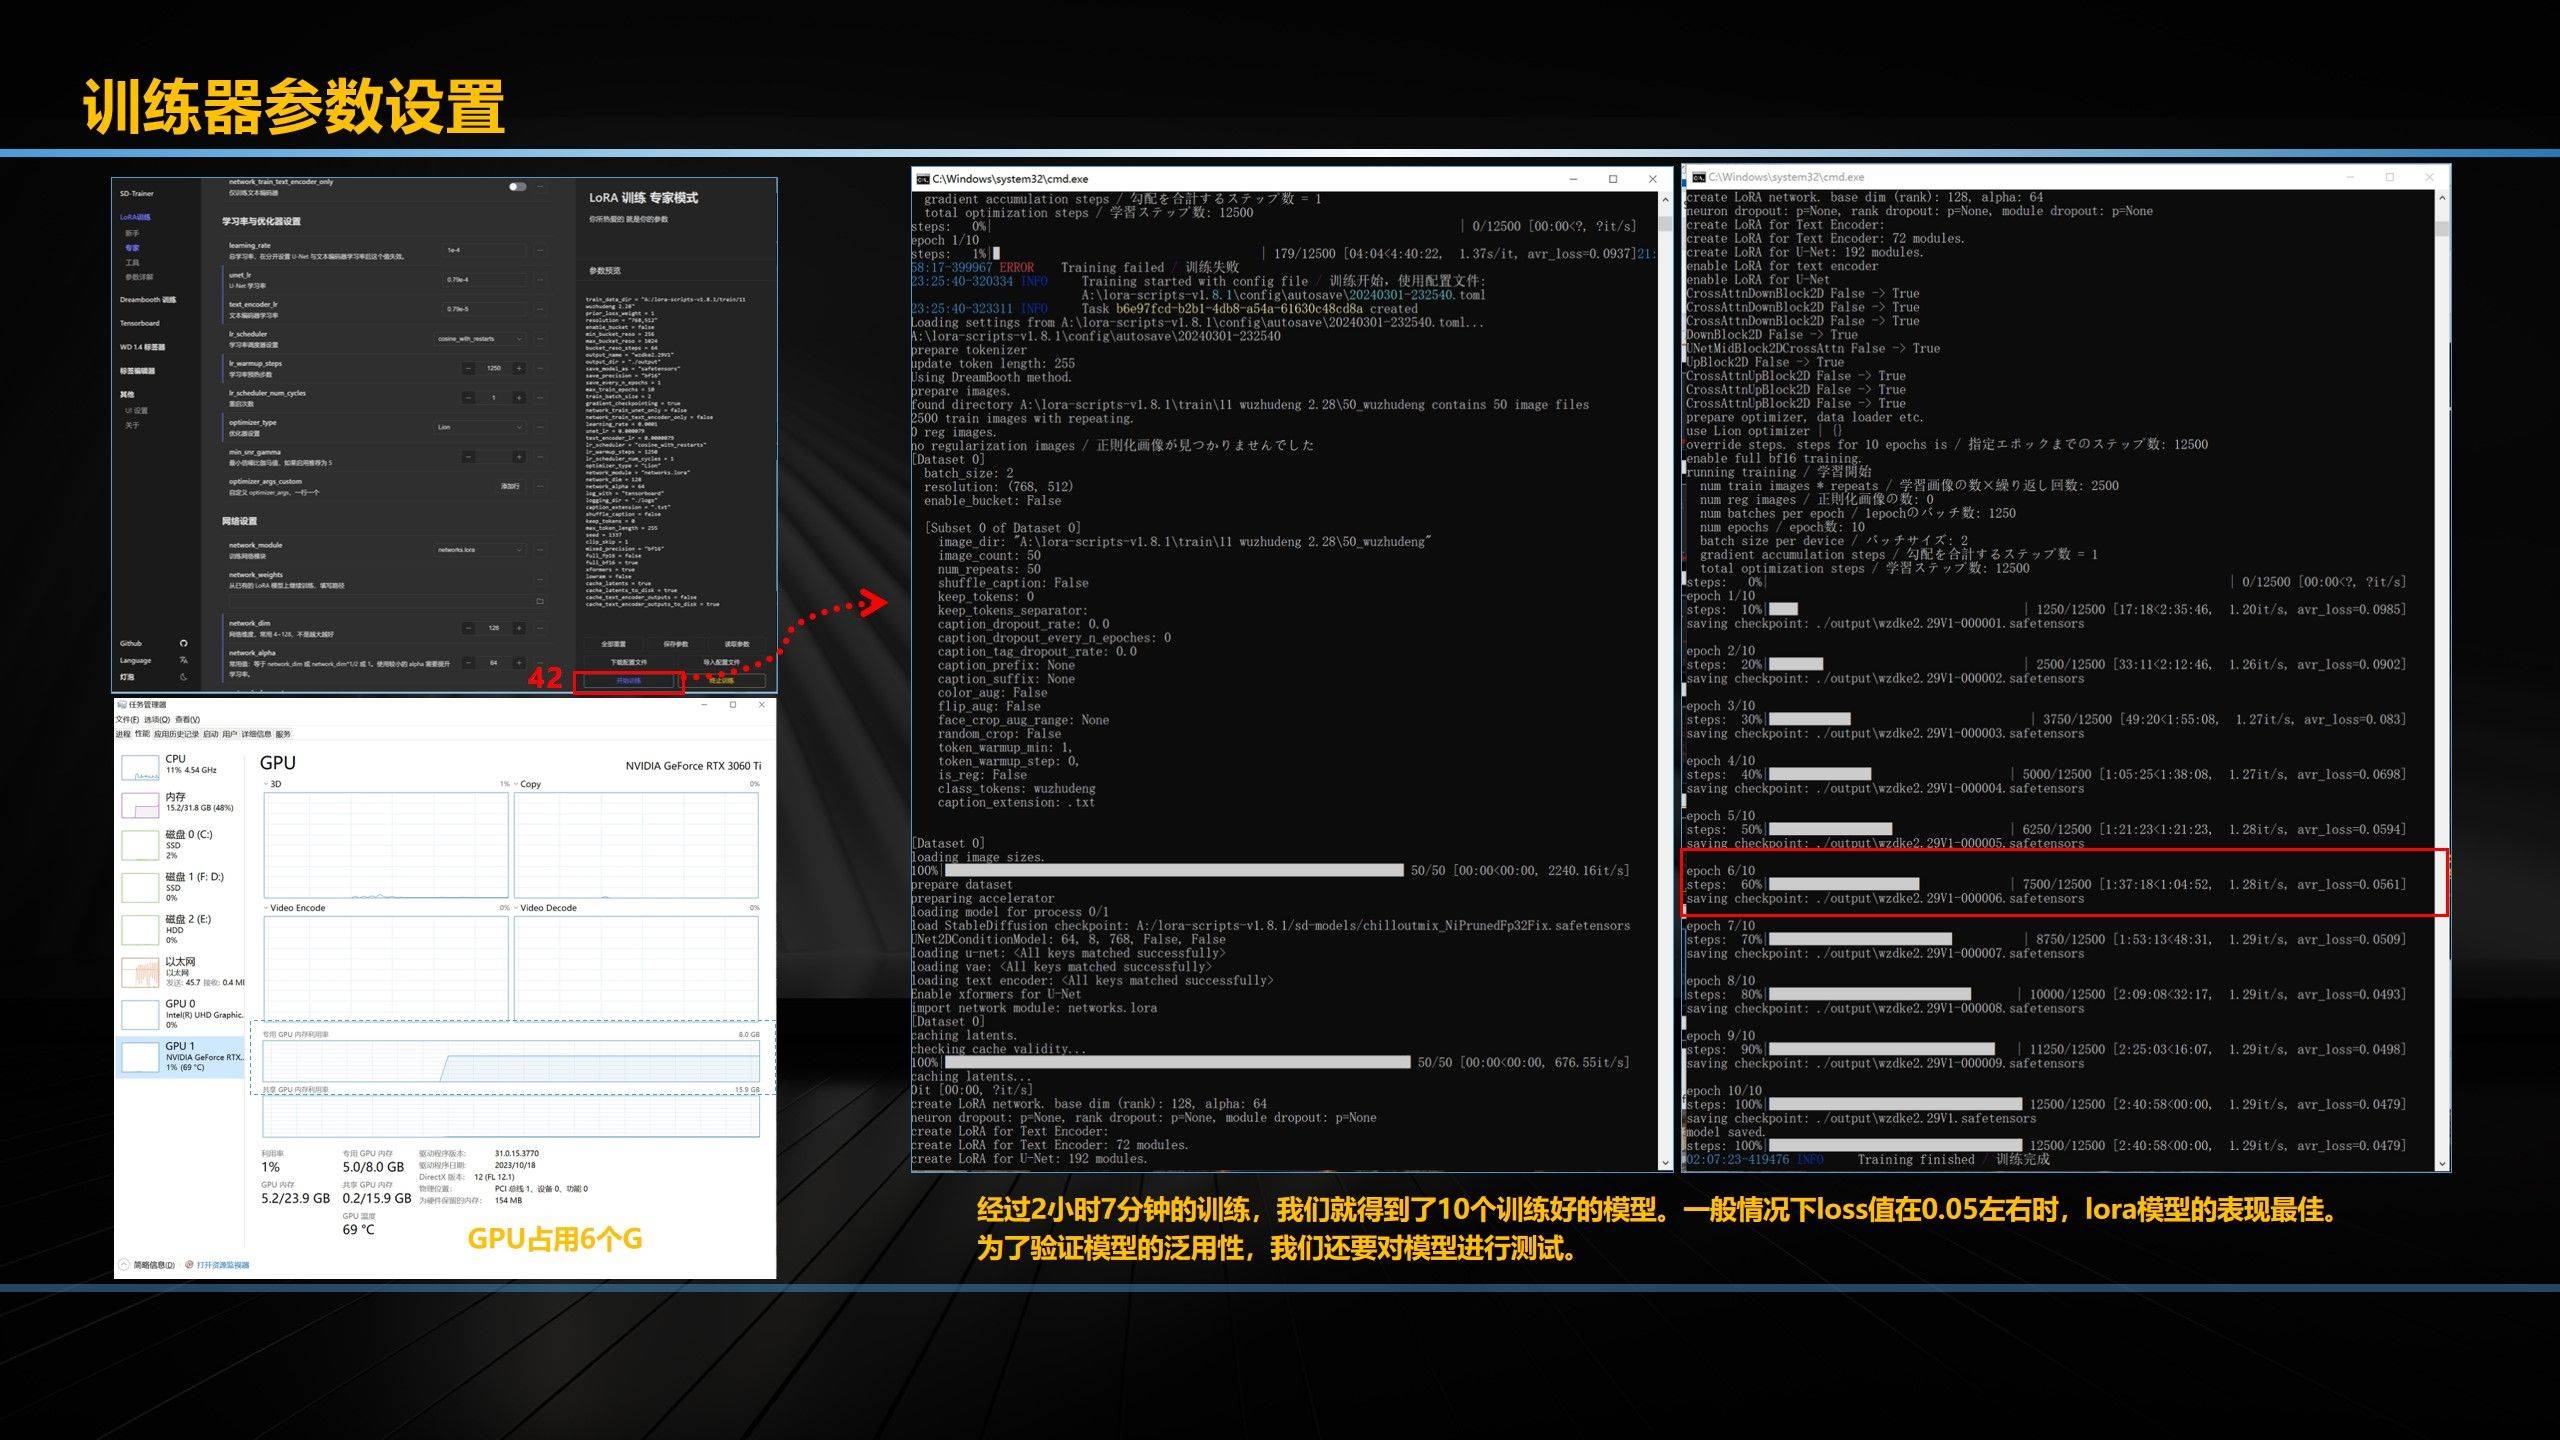Select the CPU graph thumbnail in Task Manager
The image size is (2560, 1440).
click(140, 768)
